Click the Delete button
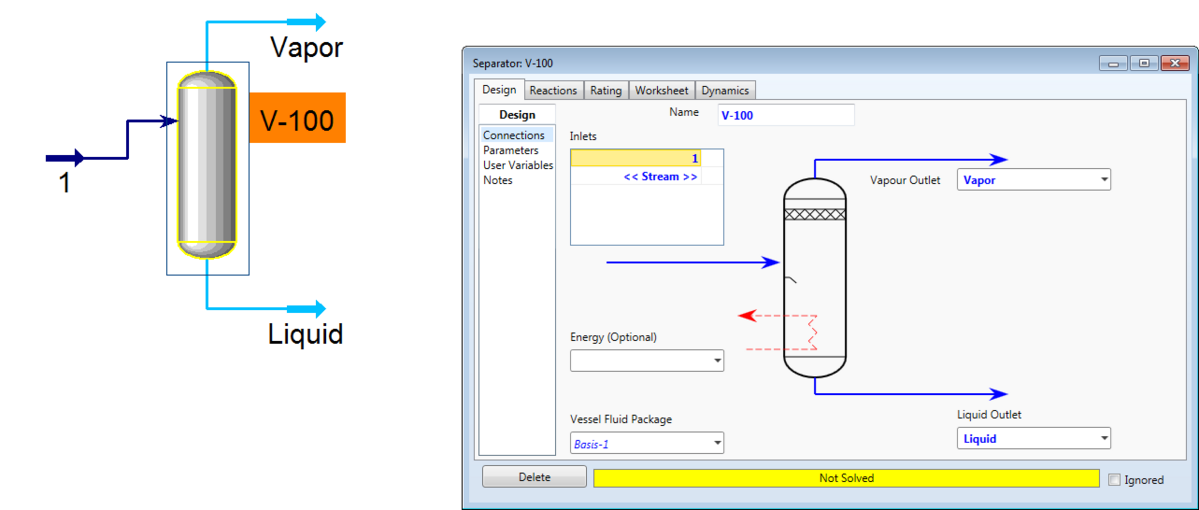 point(534,477)
